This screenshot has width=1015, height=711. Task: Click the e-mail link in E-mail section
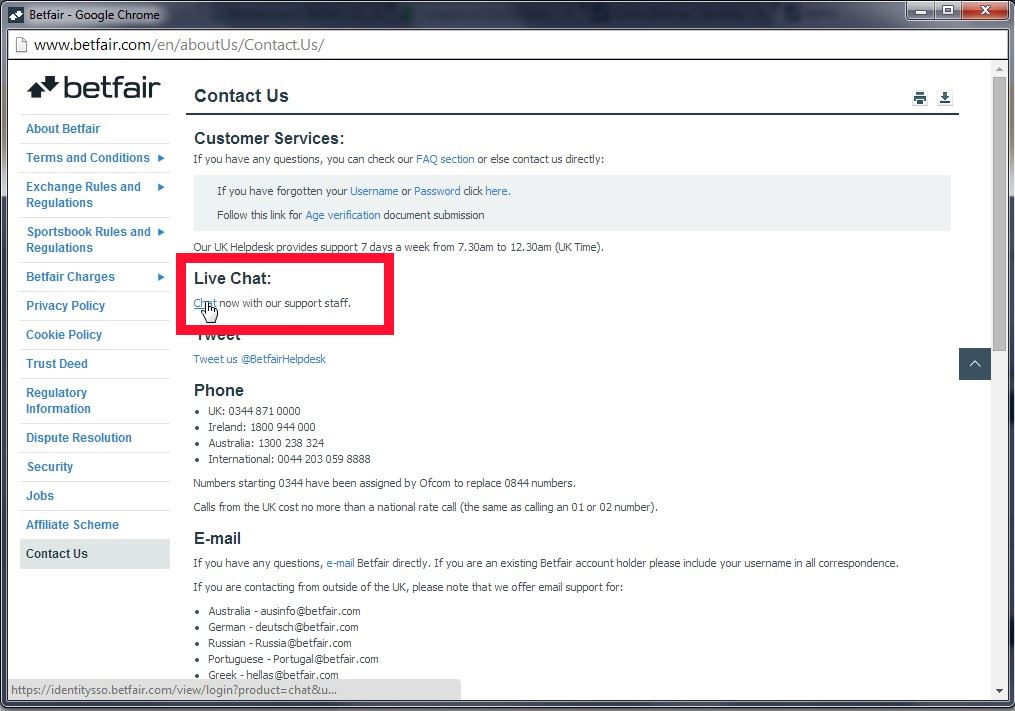(340, 563)
